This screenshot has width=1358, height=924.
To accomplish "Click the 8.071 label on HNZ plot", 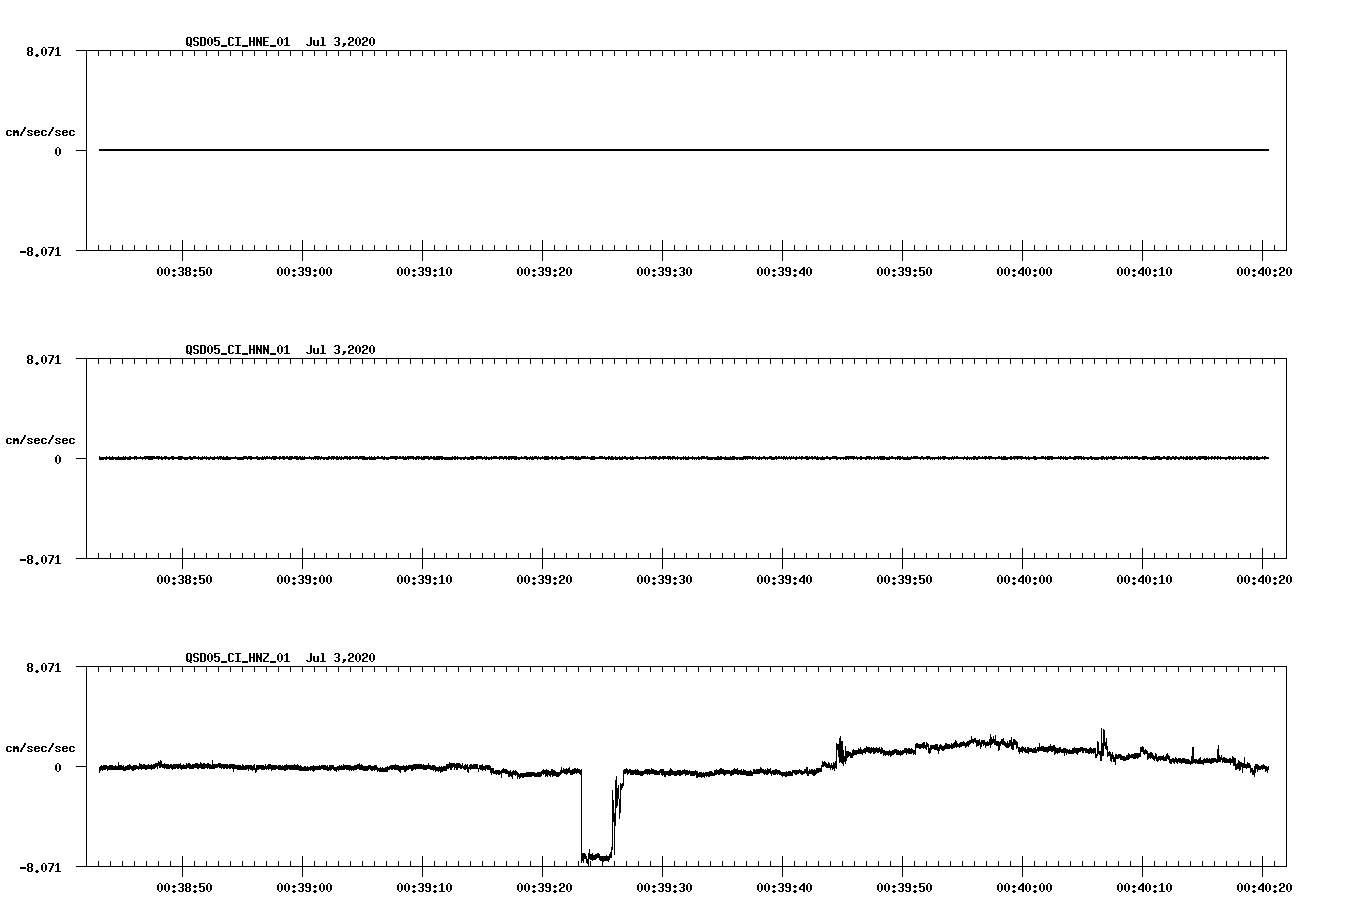I will point(44,668).
